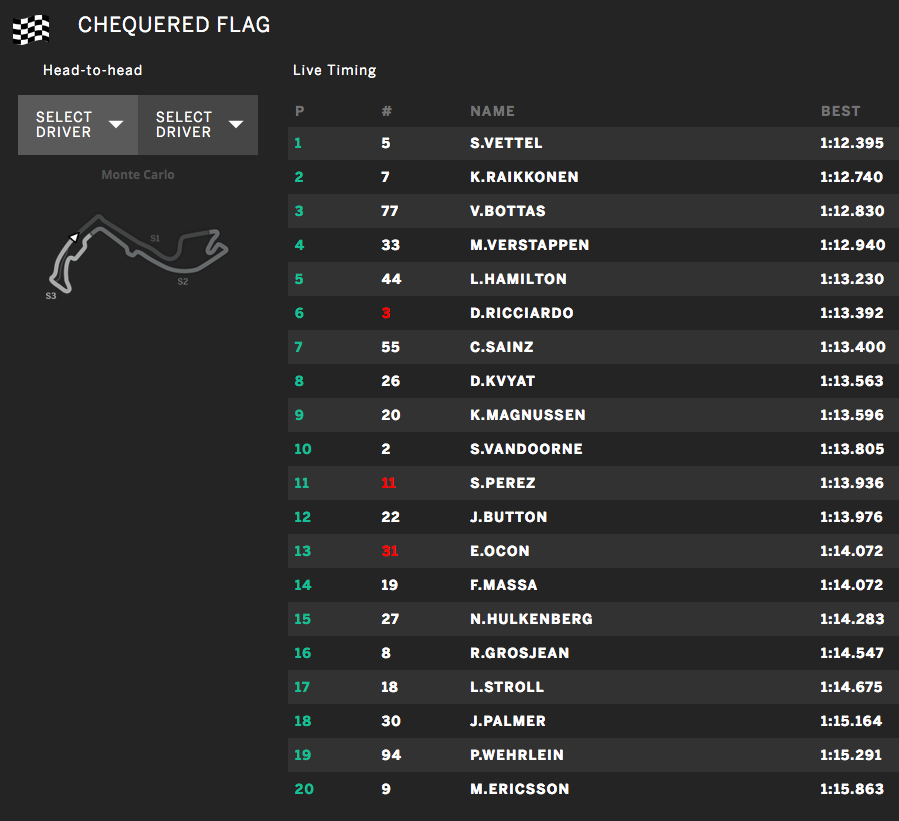Click S.Perez's best time 1:13.936
The image size is (899, 821).
[851, 483]
